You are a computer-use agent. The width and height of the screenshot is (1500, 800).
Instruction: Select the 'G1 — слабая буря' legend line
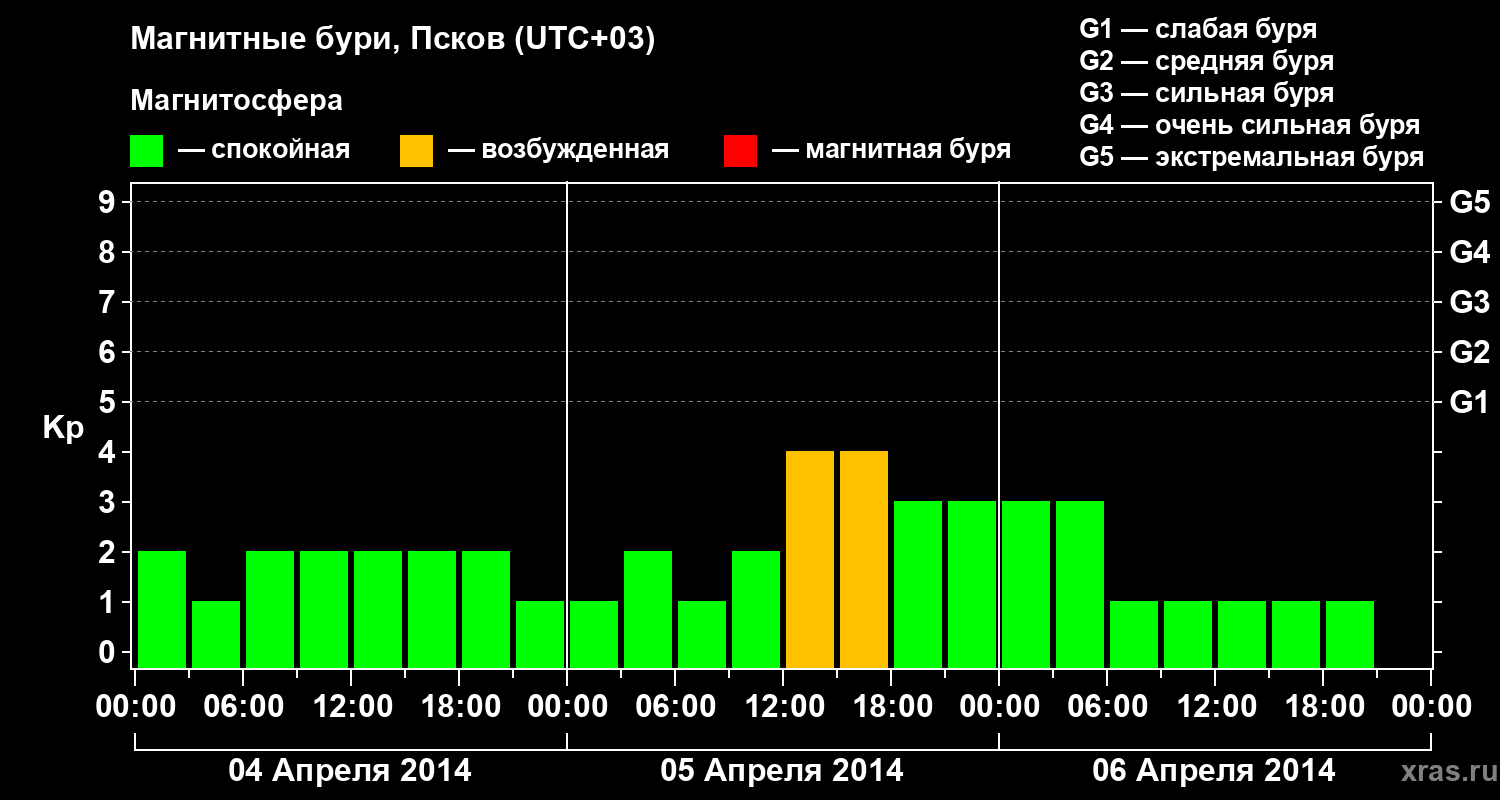pos(1198,28)
